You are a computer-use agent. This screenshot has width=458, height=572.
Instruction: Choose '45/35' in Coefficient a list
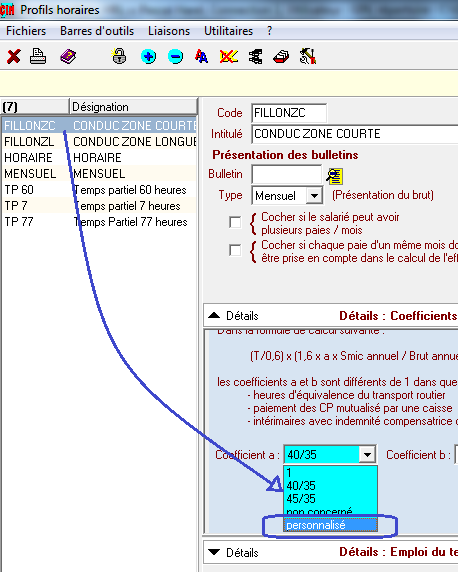[330, 498]
